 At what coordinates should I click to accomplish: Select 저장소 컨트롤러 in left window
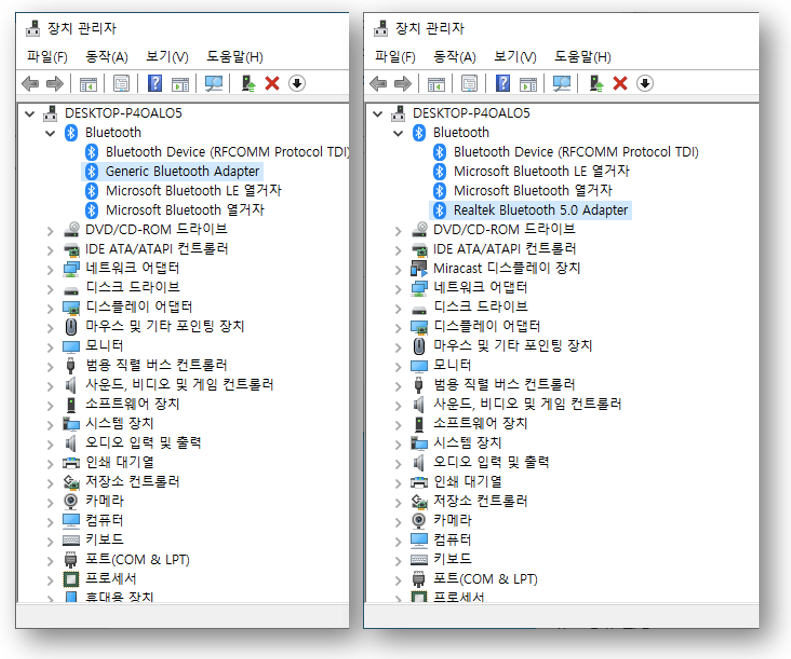133,481
